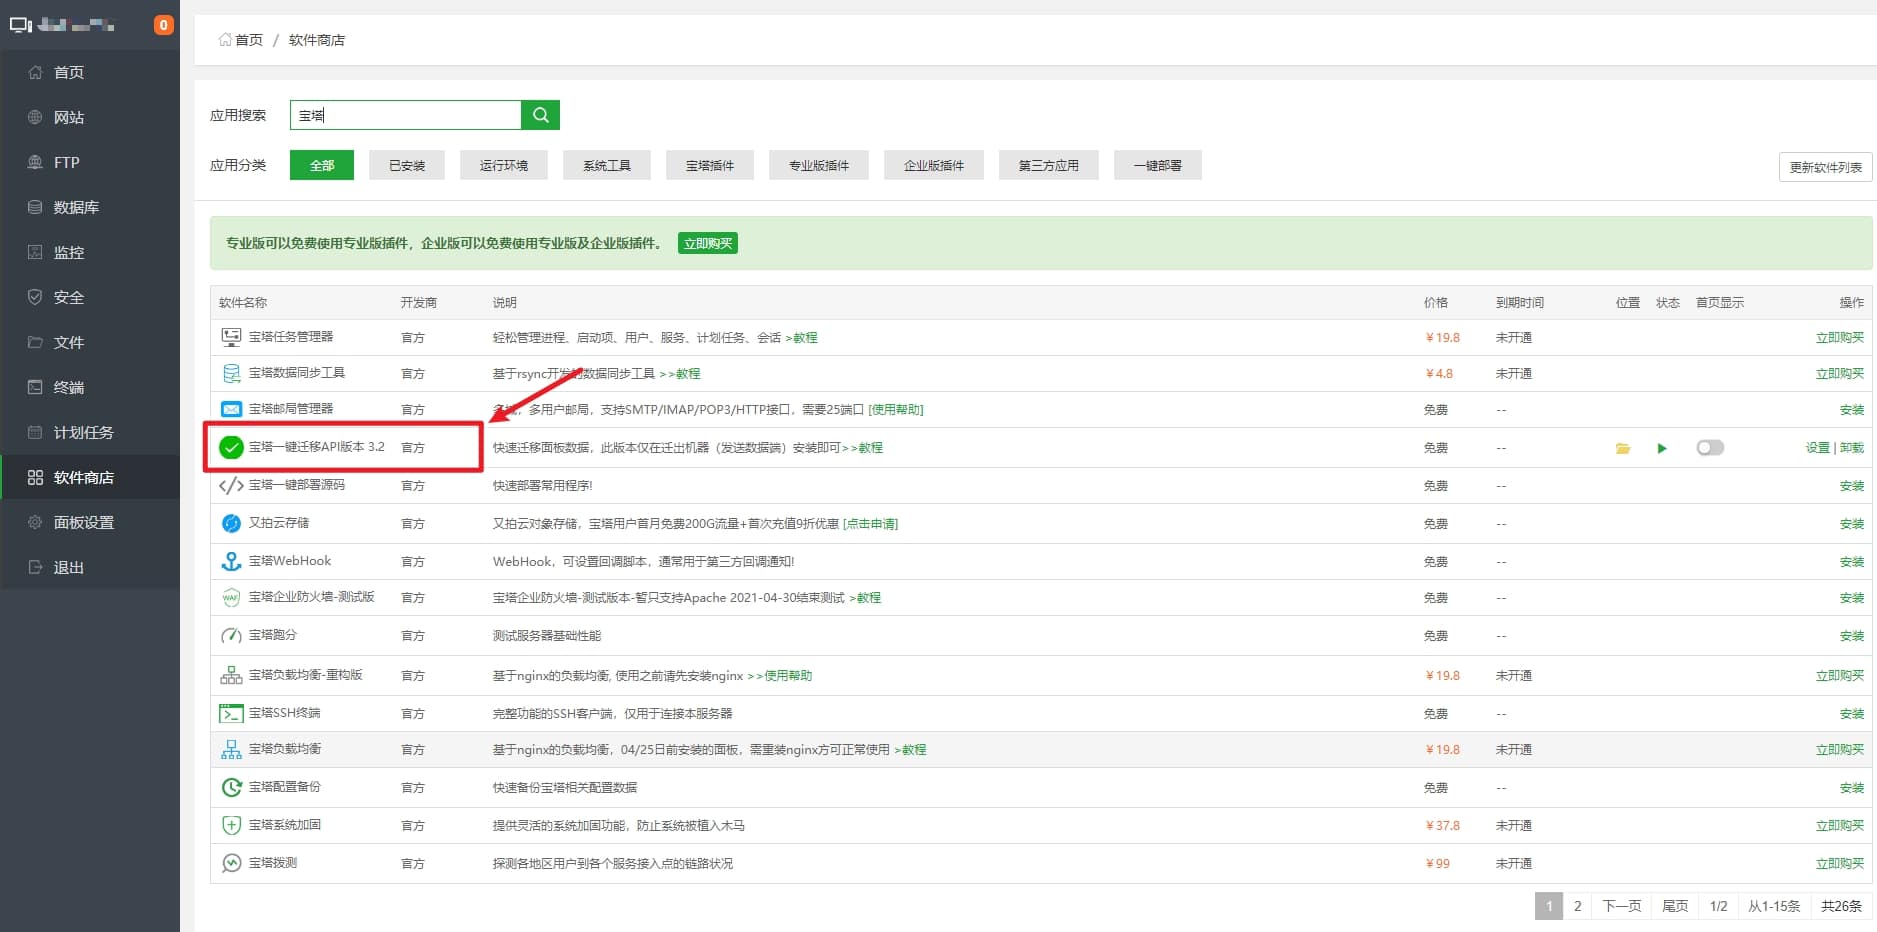Image resolution: width=1877 pixels, height=932 pixels.
Task: Click 更新软件列表 button
Action: pyautogui.click(x=1825, y=167)
